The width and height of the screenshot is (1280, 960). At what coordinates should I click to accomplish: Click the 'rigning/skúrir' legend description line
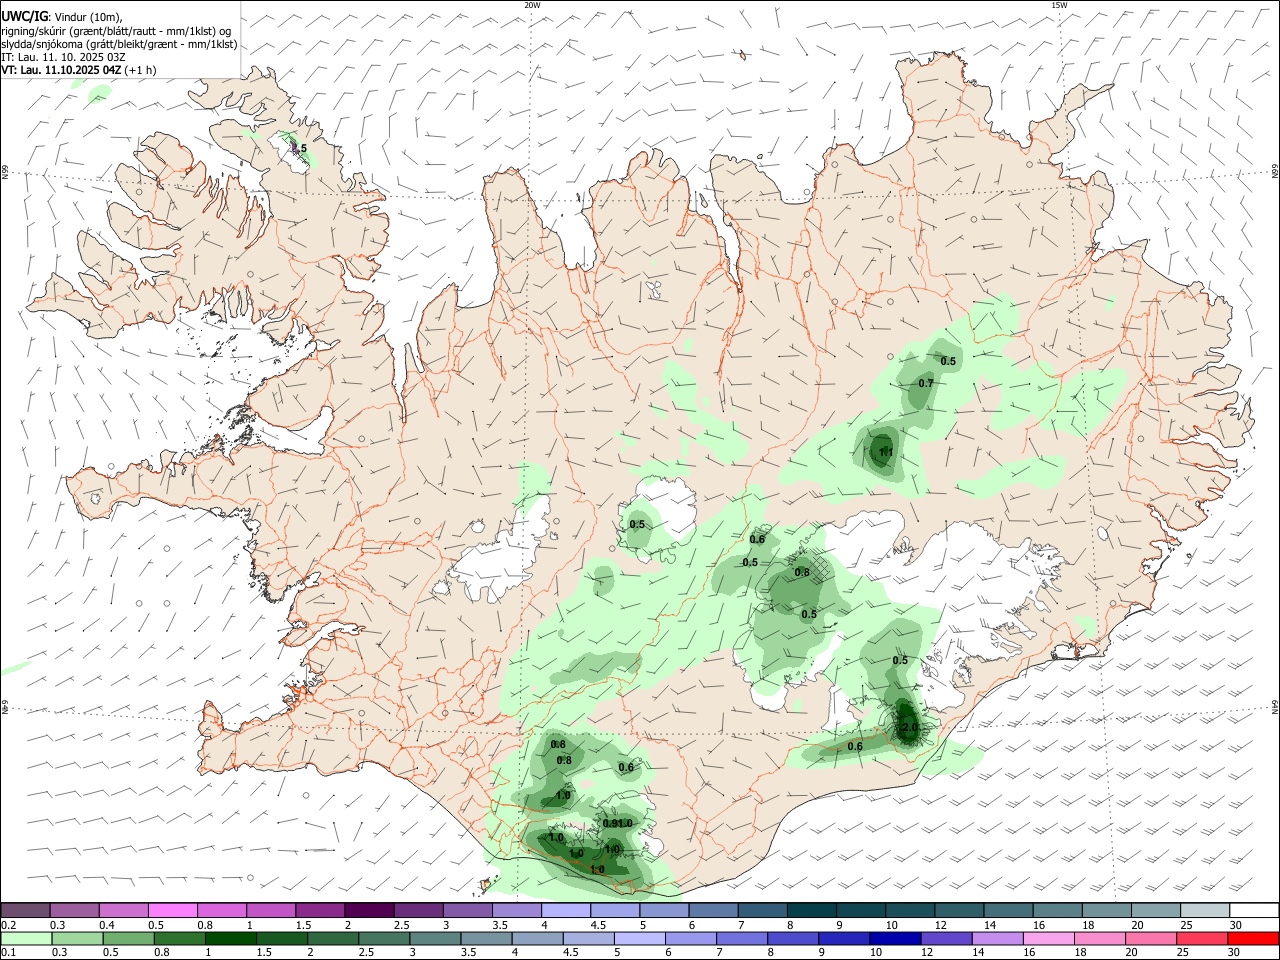(116, 31)
